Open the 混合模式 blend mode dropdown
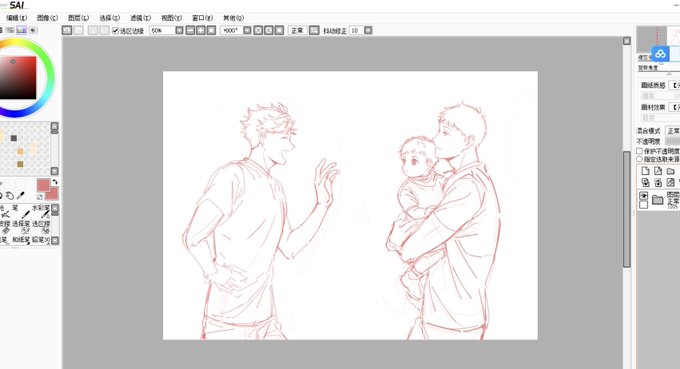680x369 pixels. click(673, 131)
